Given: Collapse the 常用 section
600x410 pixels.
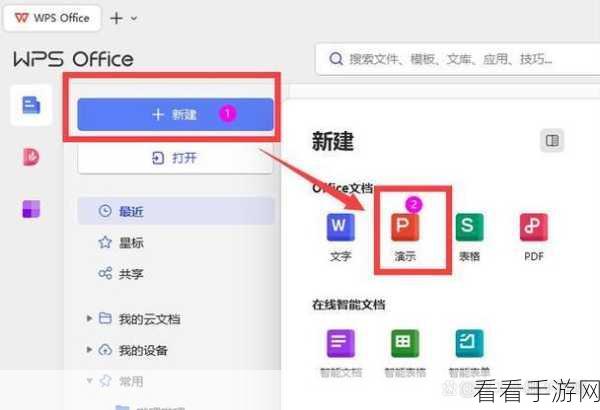Looking at the screenshot, I should (x=89, y=381).
